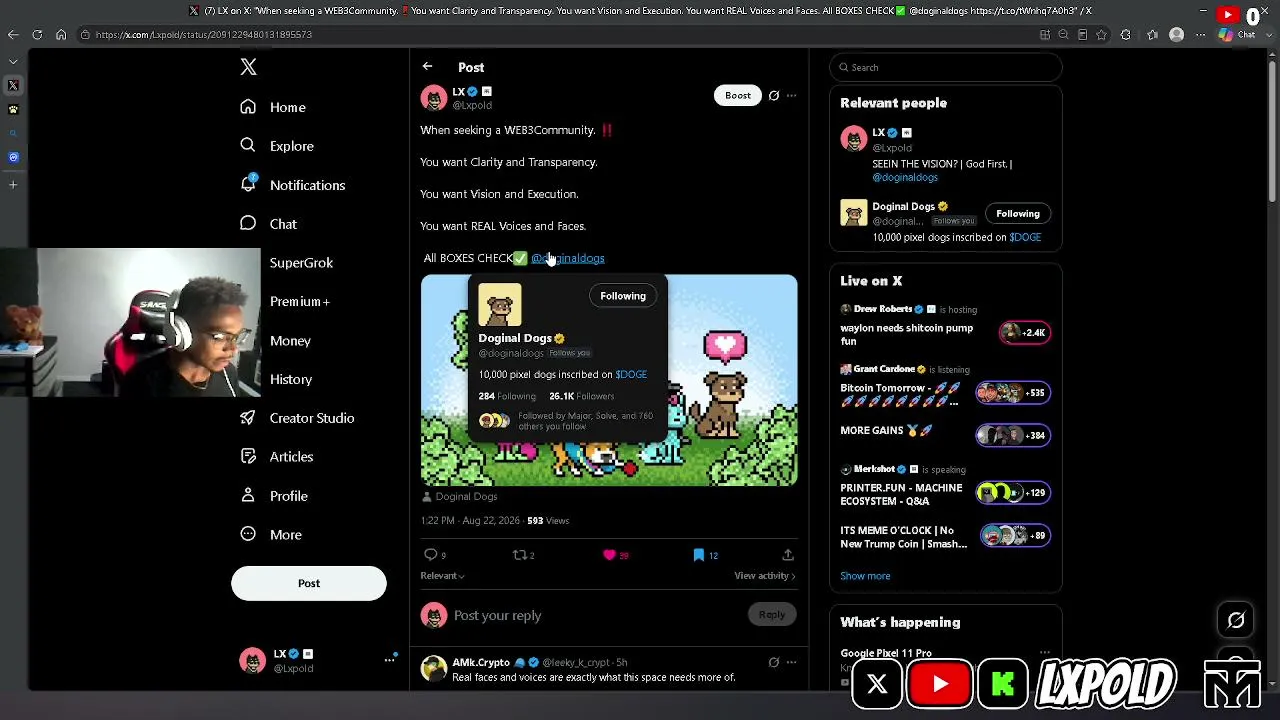Click the Search input field
1280x720 pixels.
[946, 68]
